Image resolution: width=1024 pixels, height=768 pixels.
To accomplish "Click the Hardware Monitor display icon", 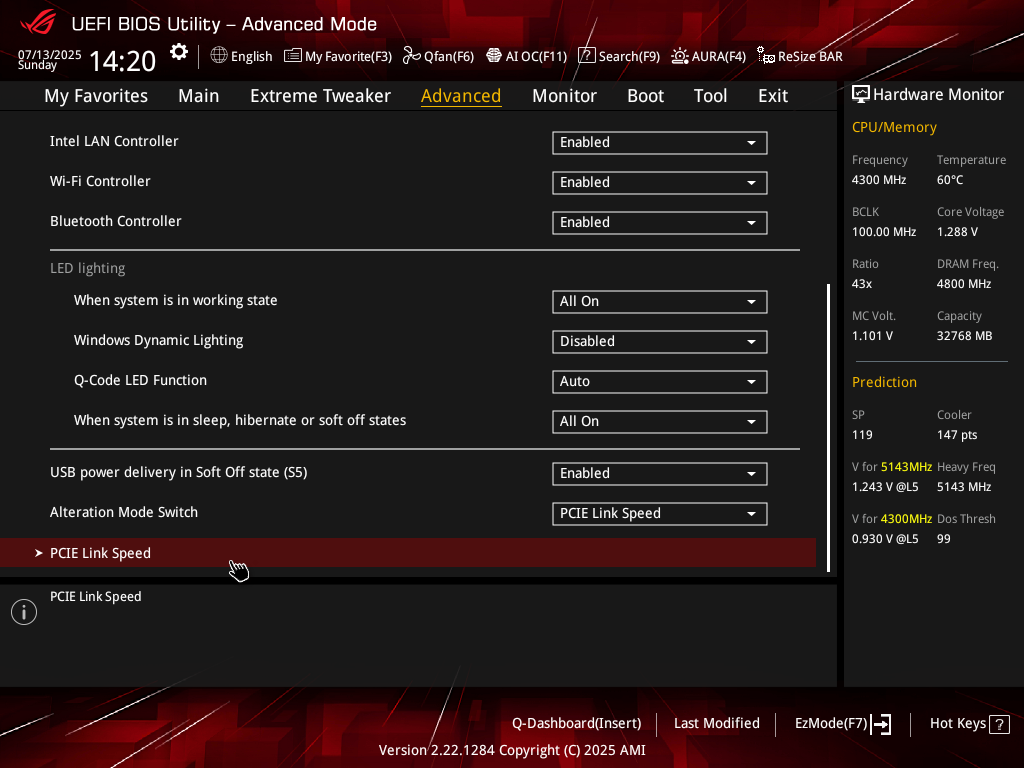I will click(x=861, y=95).
